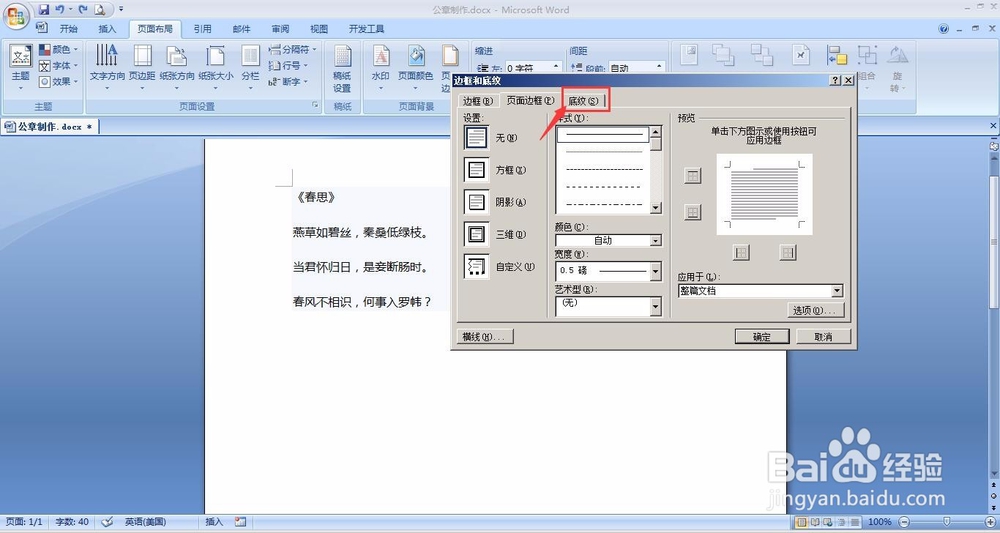Toggle the left border preview button
Image resolution: width=1000 pixels, height=533 pixels.
point(741,253)
